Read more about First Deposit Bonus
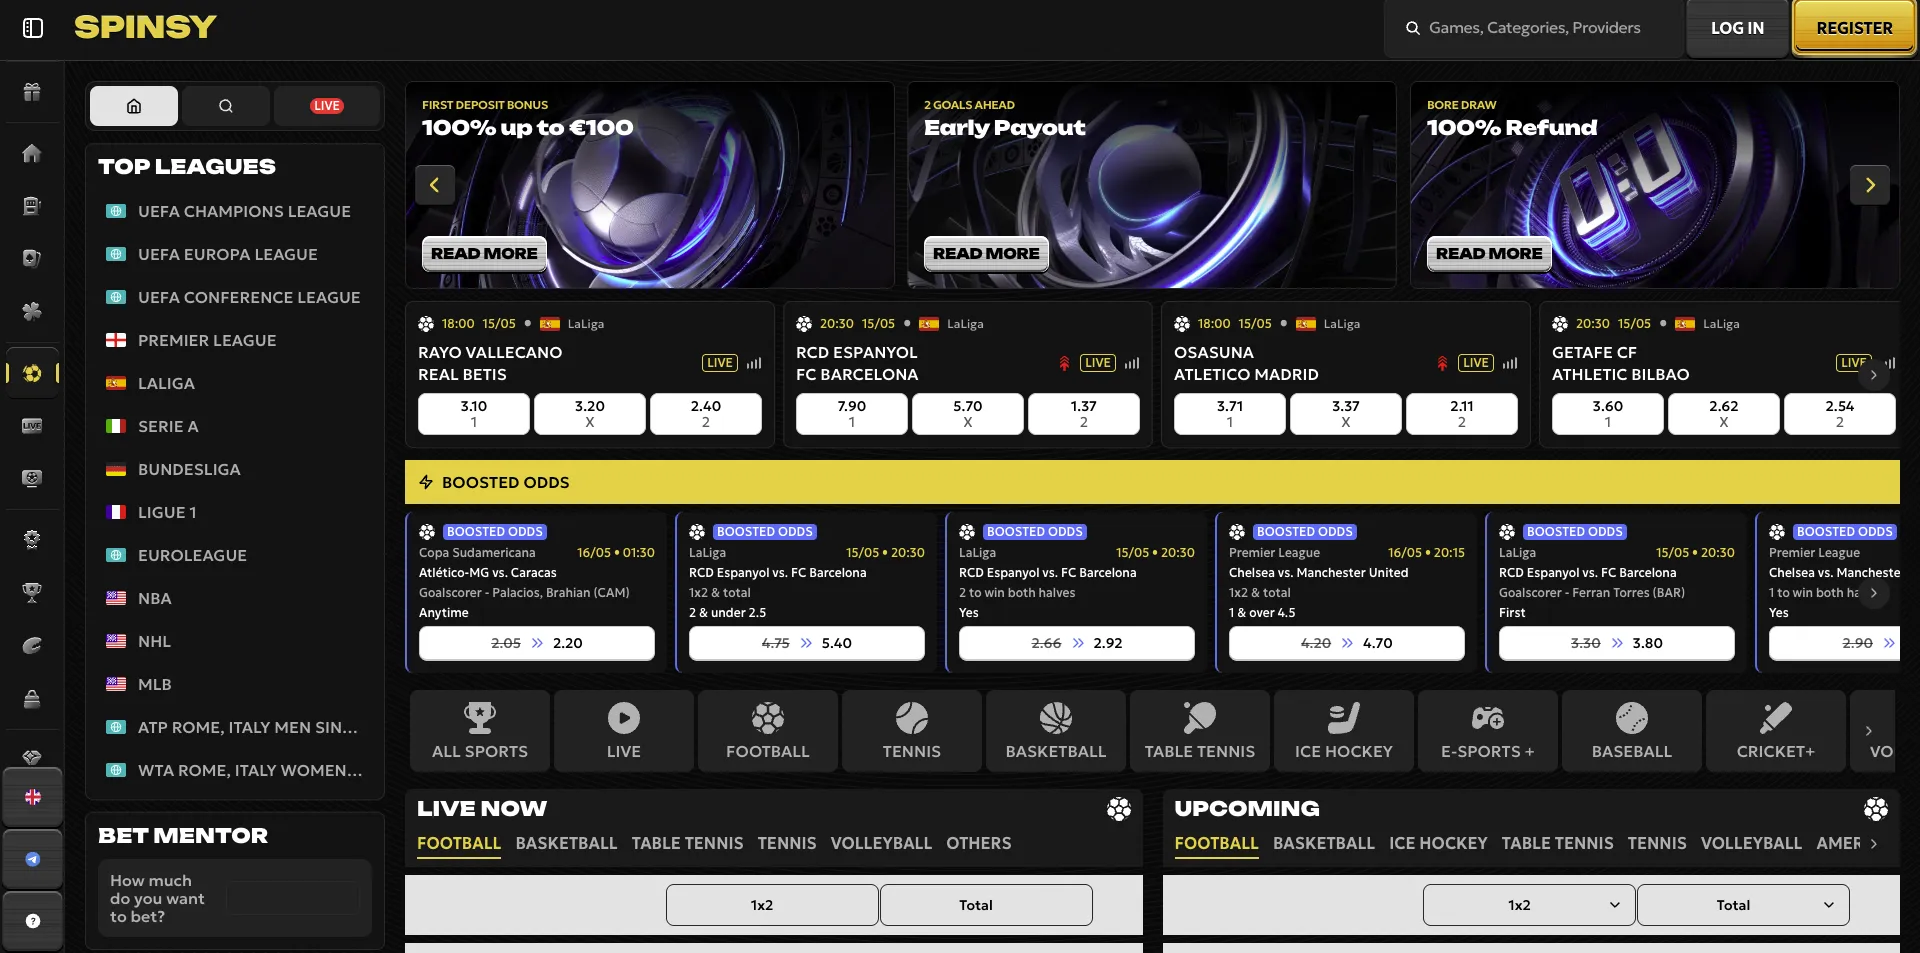 click(484, 254)
